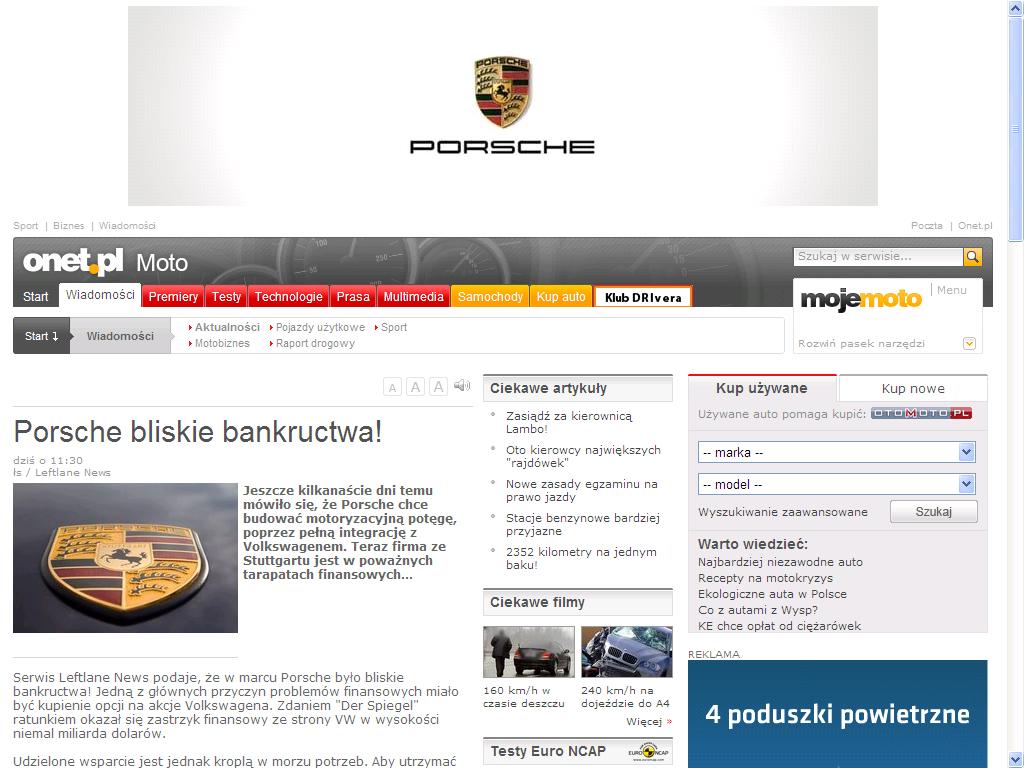Click the Szukaj button
The width and height of the screenshot is (1024, 768).
(x=933, y=512)
